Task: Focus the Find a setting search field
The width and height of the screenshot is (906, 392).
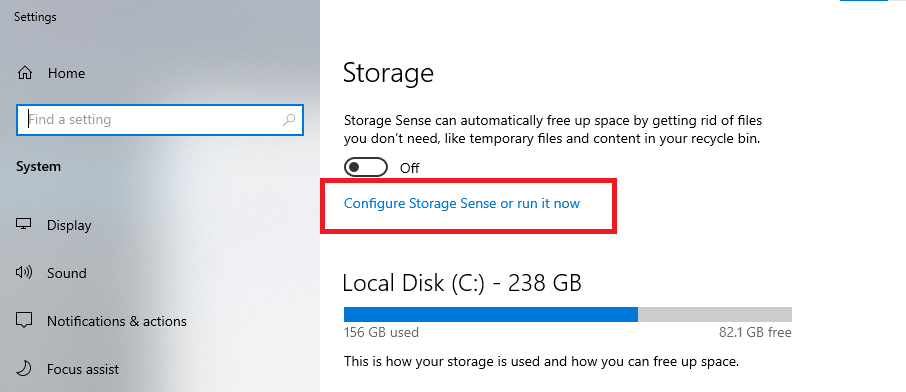Action: pos(160,120)
